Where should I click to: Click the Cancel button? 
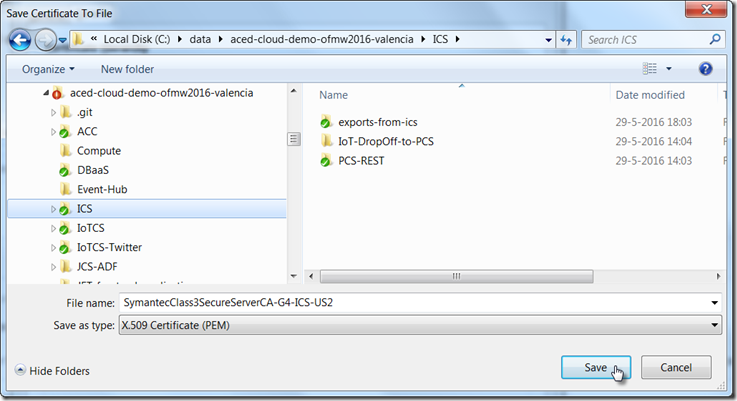pos(676,367)
